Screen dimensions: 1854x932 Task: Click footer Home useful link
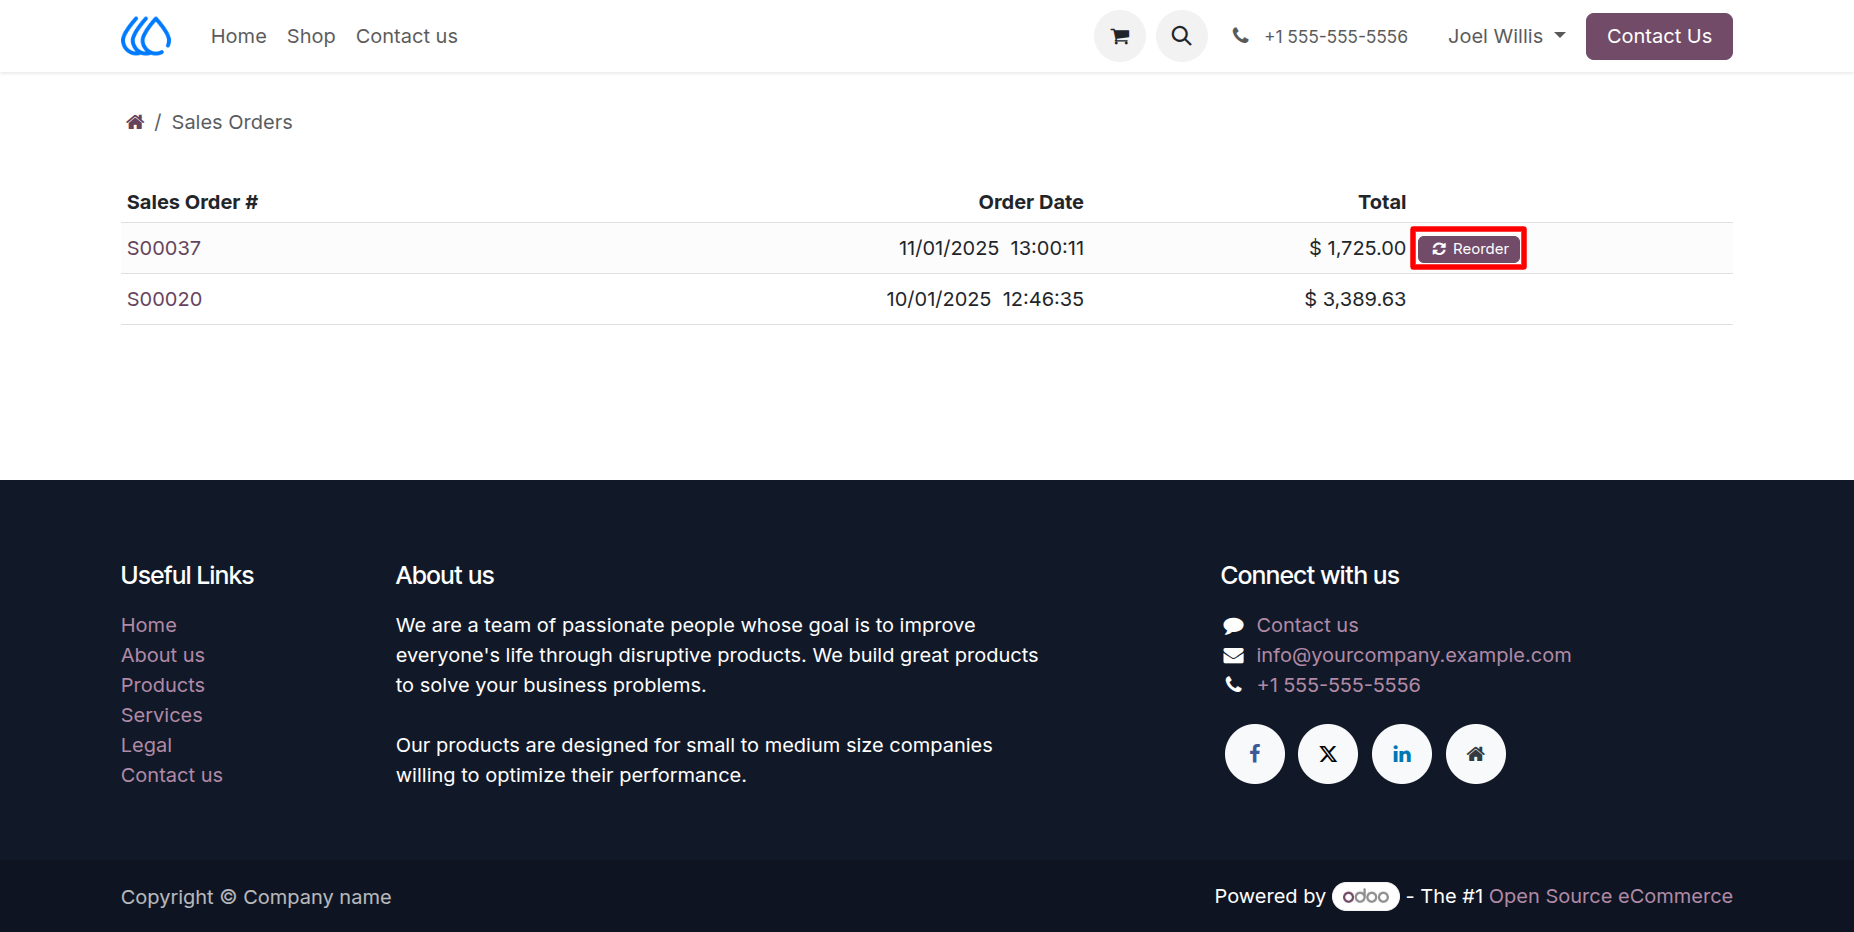point(149,625)
